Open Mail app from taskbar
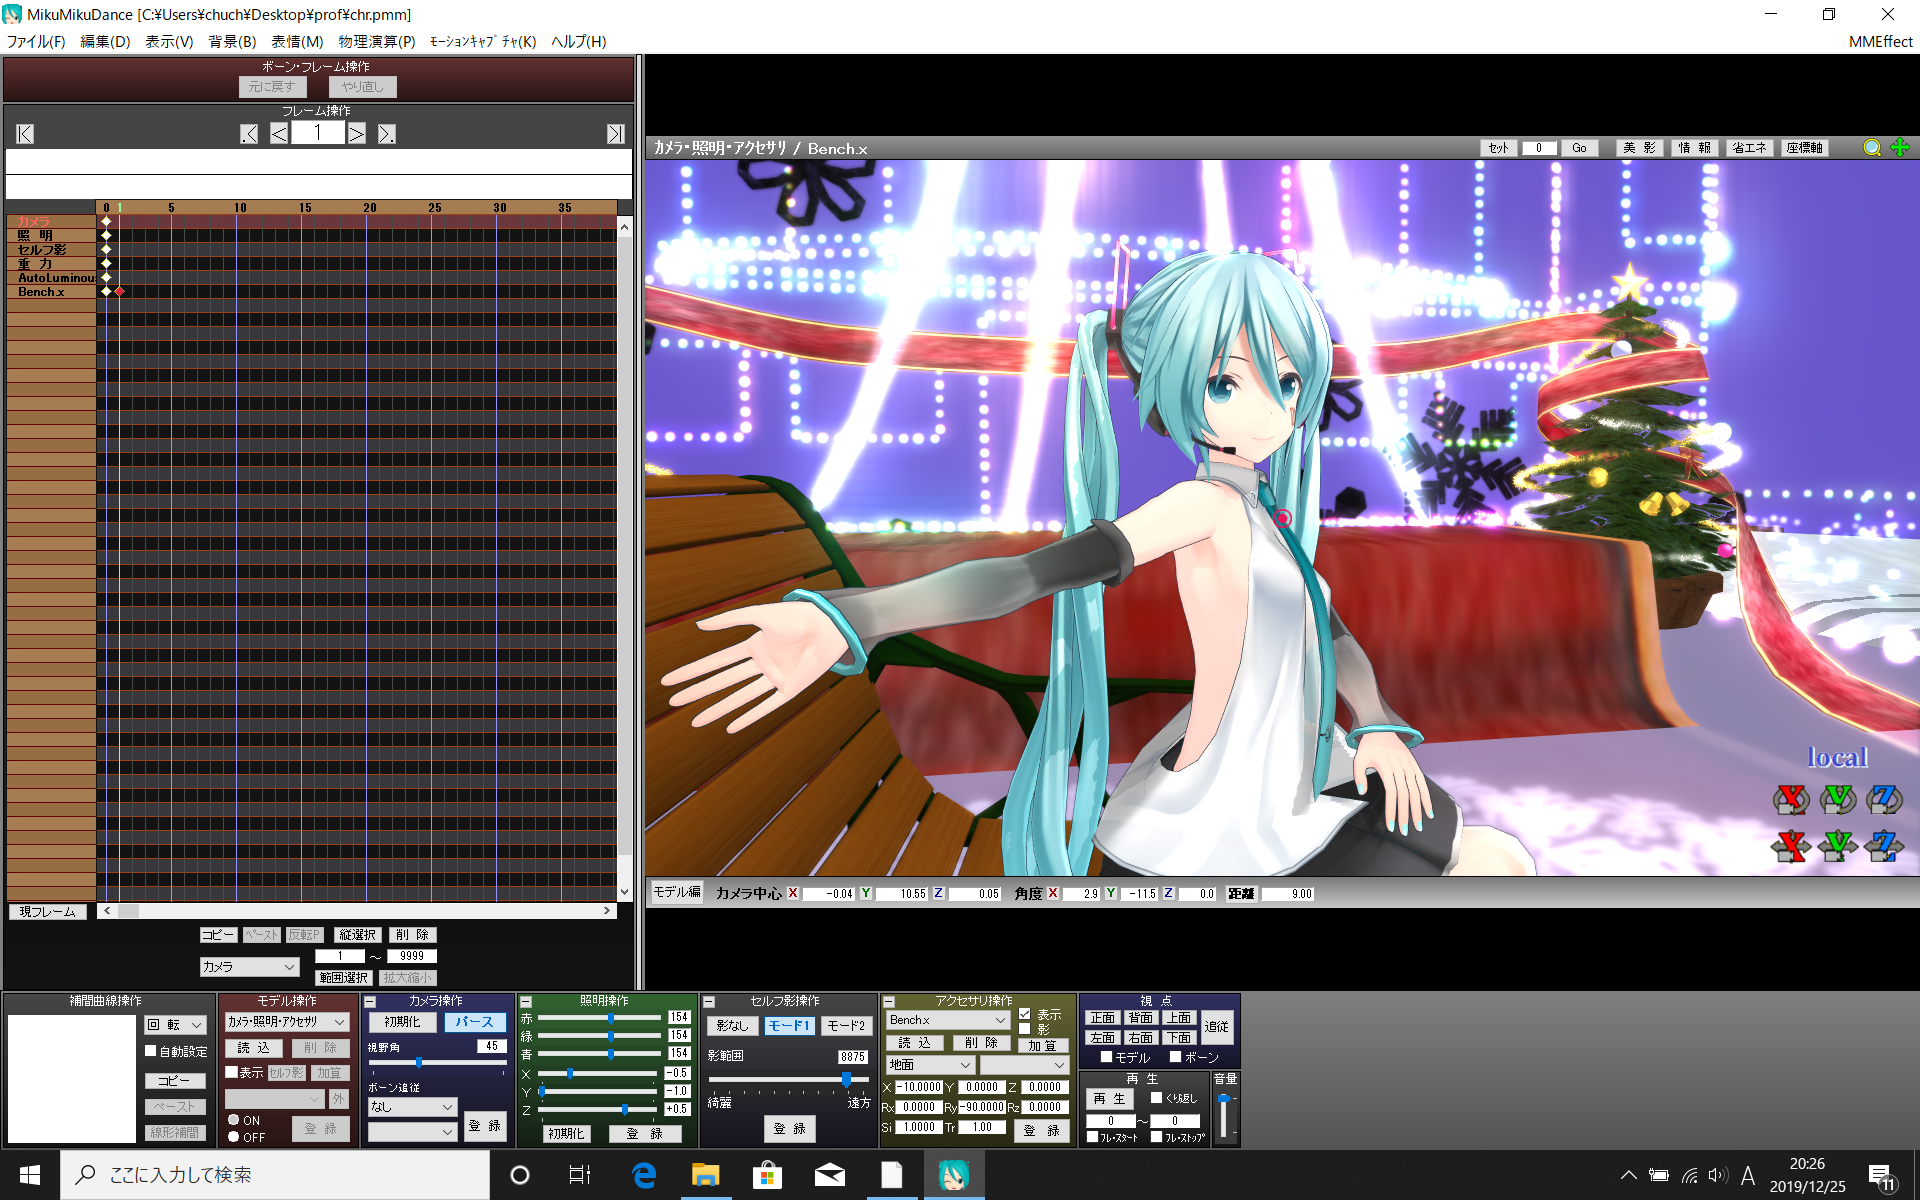This screenshot has height=1200, width=1920. 830,1175
